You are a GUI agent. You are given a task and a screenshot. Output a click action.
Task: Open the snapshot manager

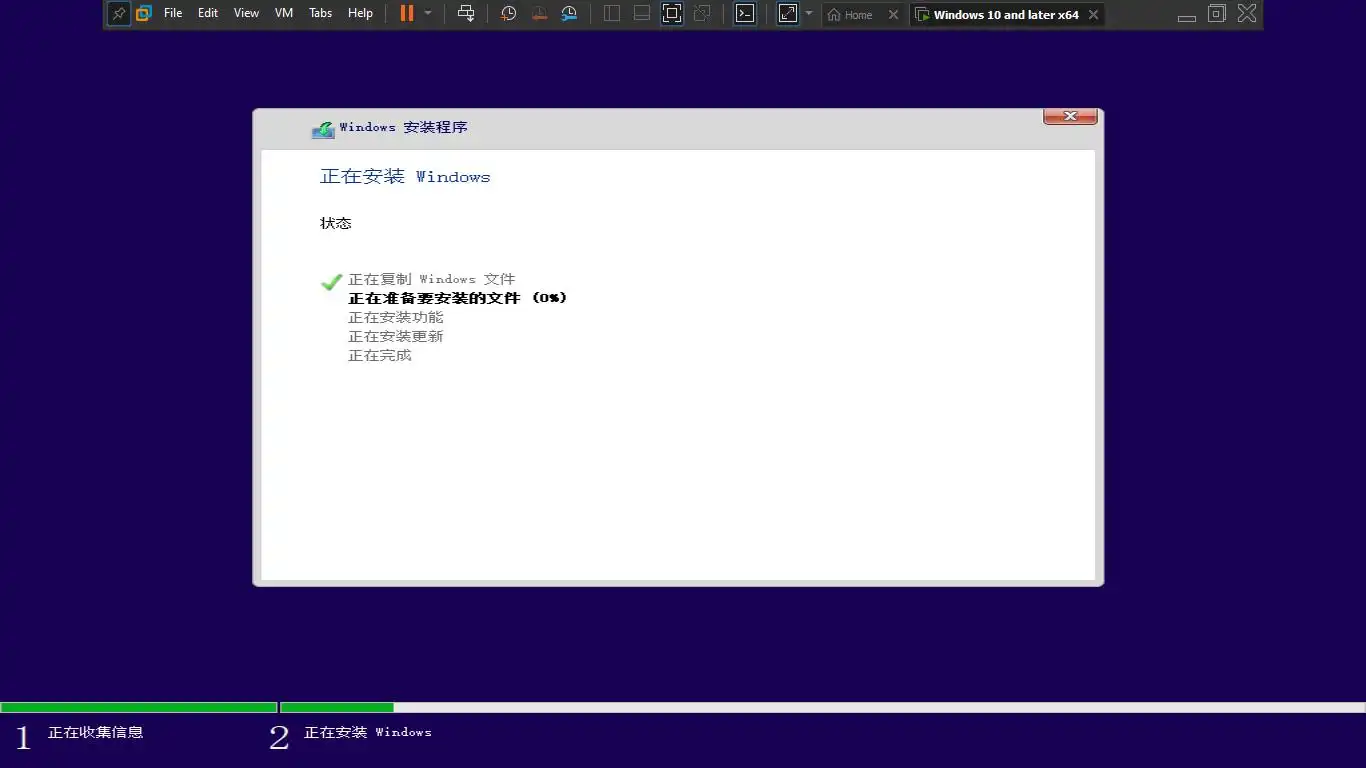coord(569,14)
